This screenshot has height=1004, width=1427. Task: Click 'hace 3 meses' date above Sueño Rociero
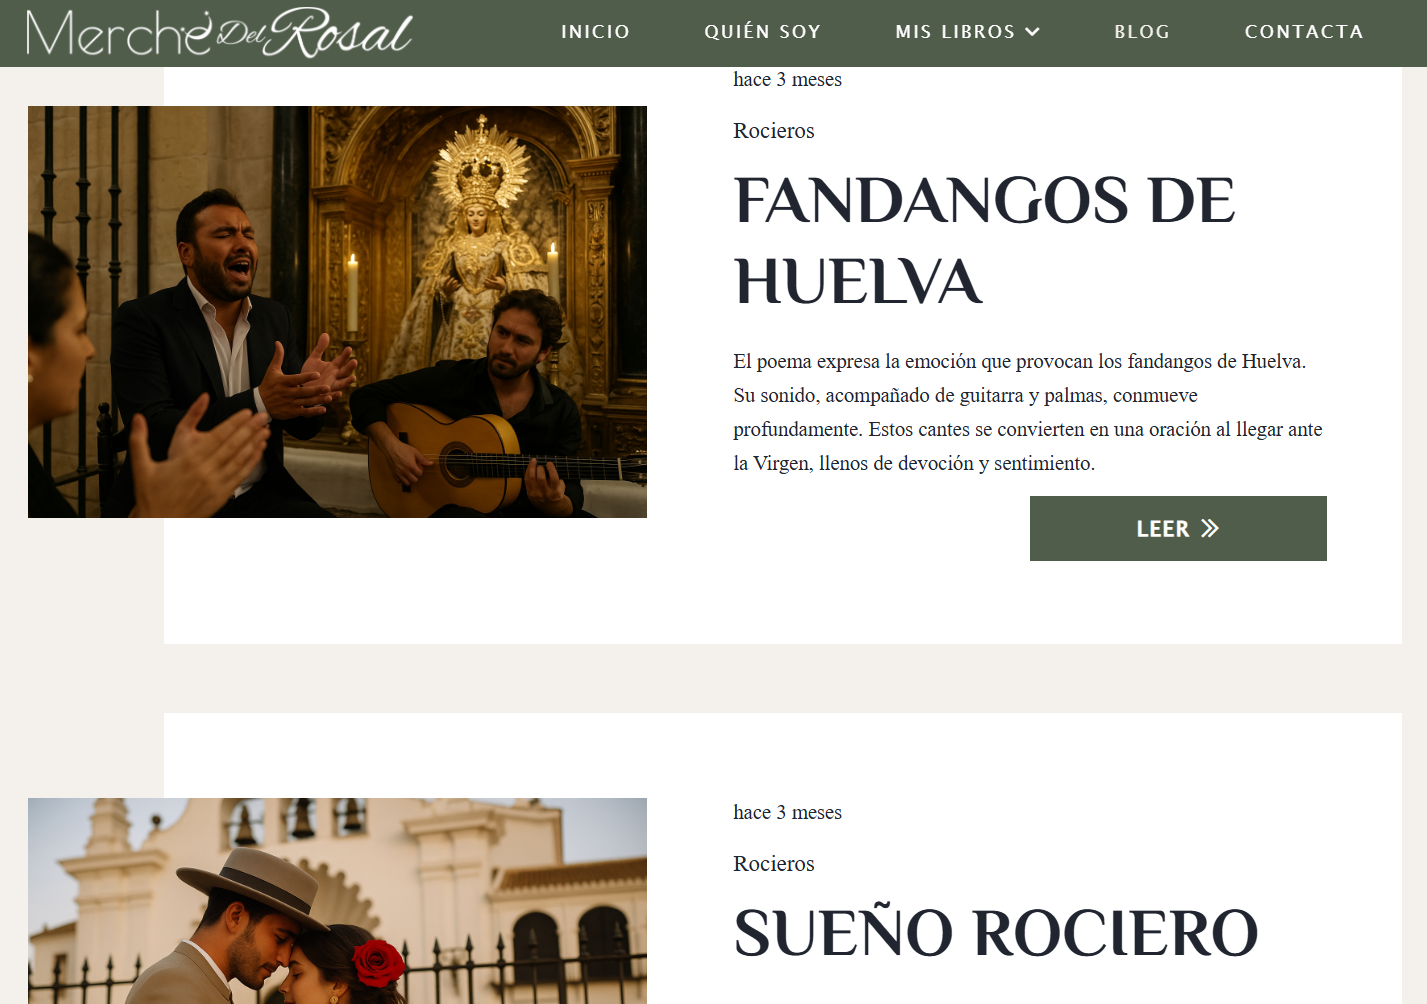click(x=788, y=813)
